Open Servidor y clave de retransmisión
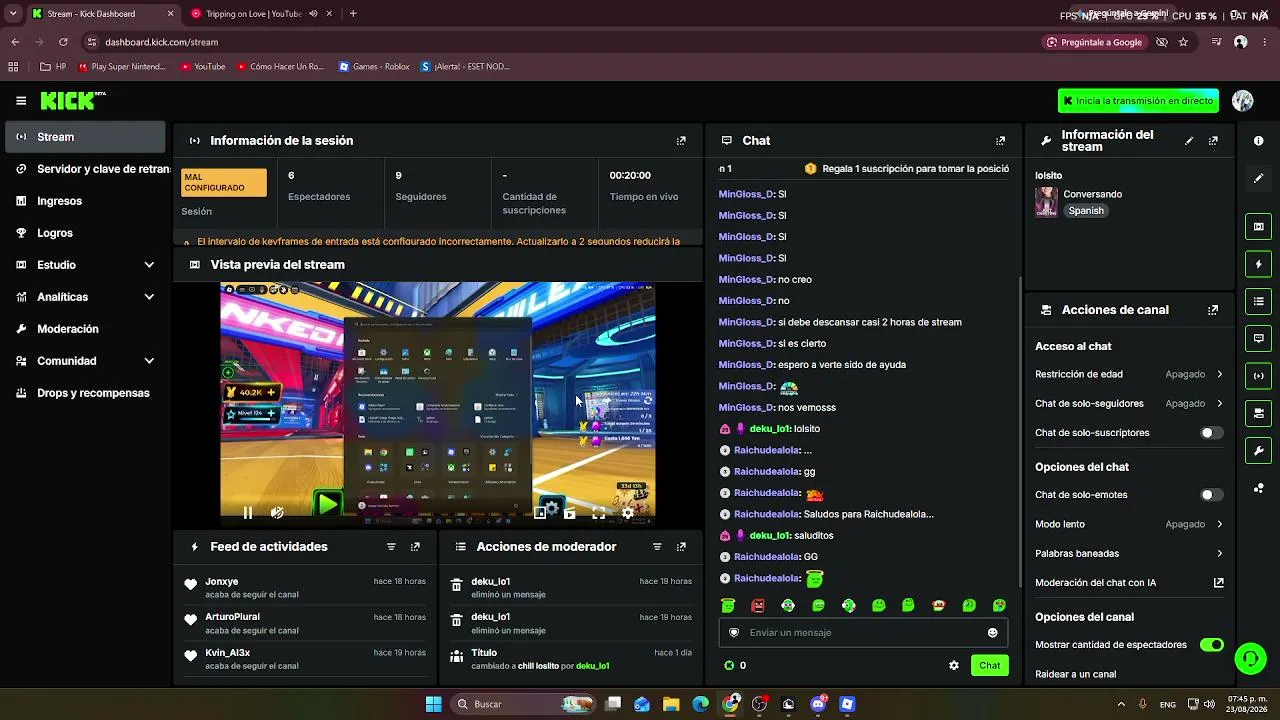This screenshot has height=720, width=1280. pos(86,169)
